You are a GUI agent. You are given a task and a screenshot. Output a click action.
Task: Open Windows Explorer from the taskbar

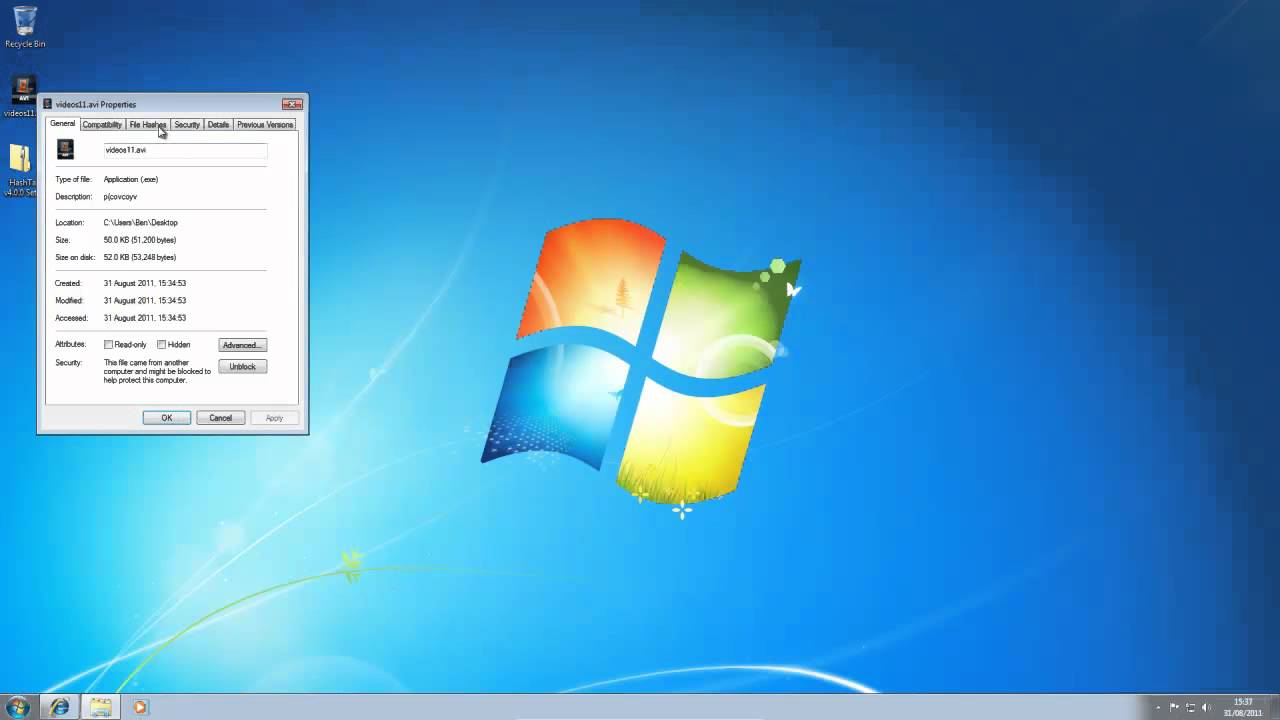click(100, 707)
